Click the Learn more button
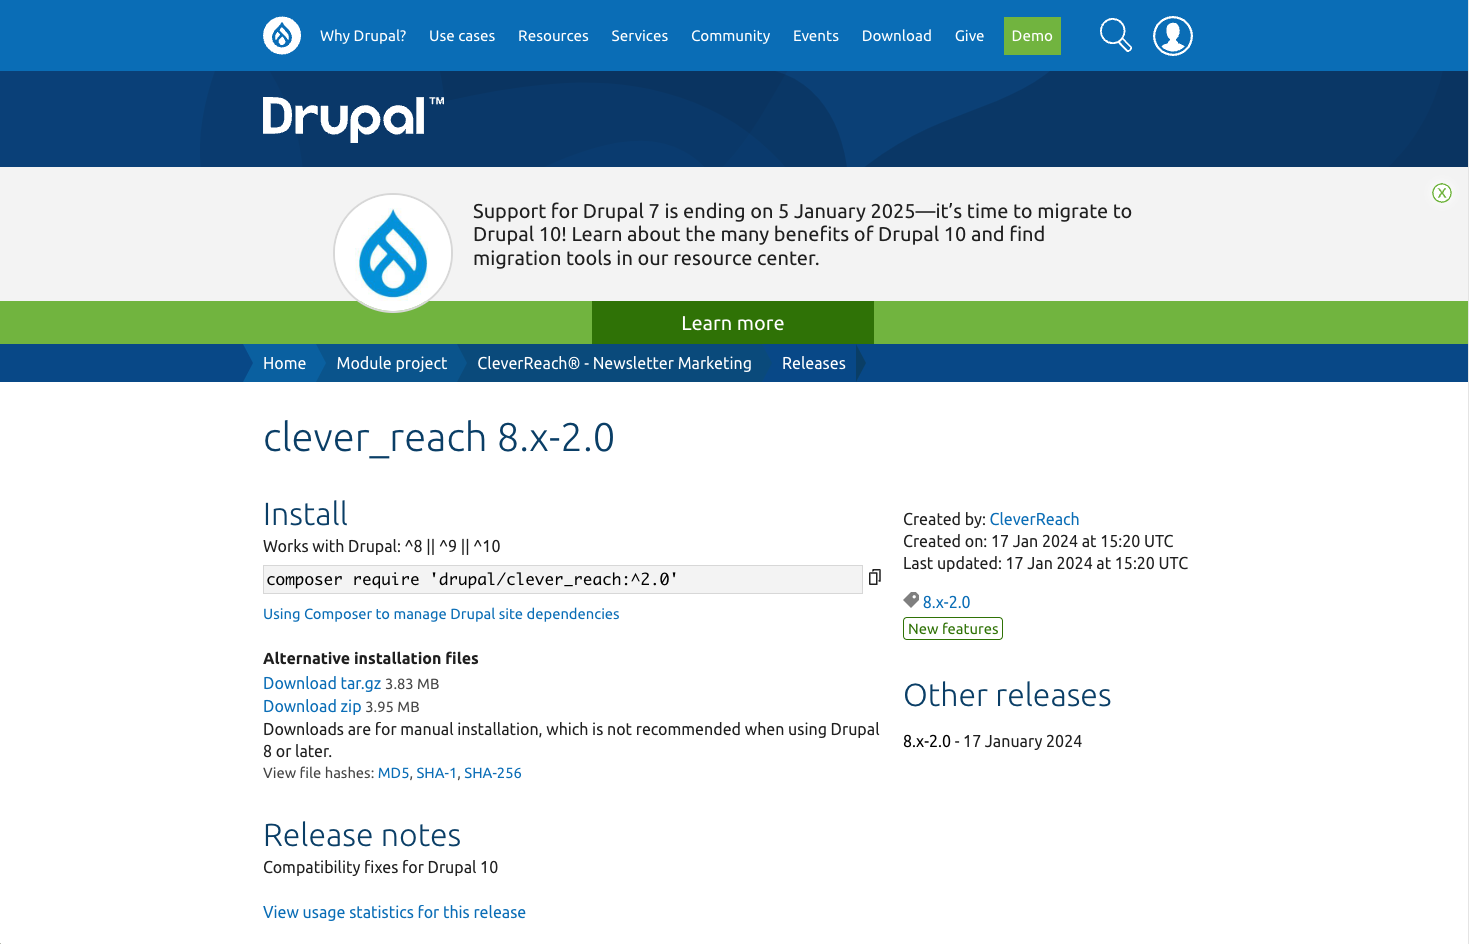This screenshot has height=944, width=1469. point(733,323)
